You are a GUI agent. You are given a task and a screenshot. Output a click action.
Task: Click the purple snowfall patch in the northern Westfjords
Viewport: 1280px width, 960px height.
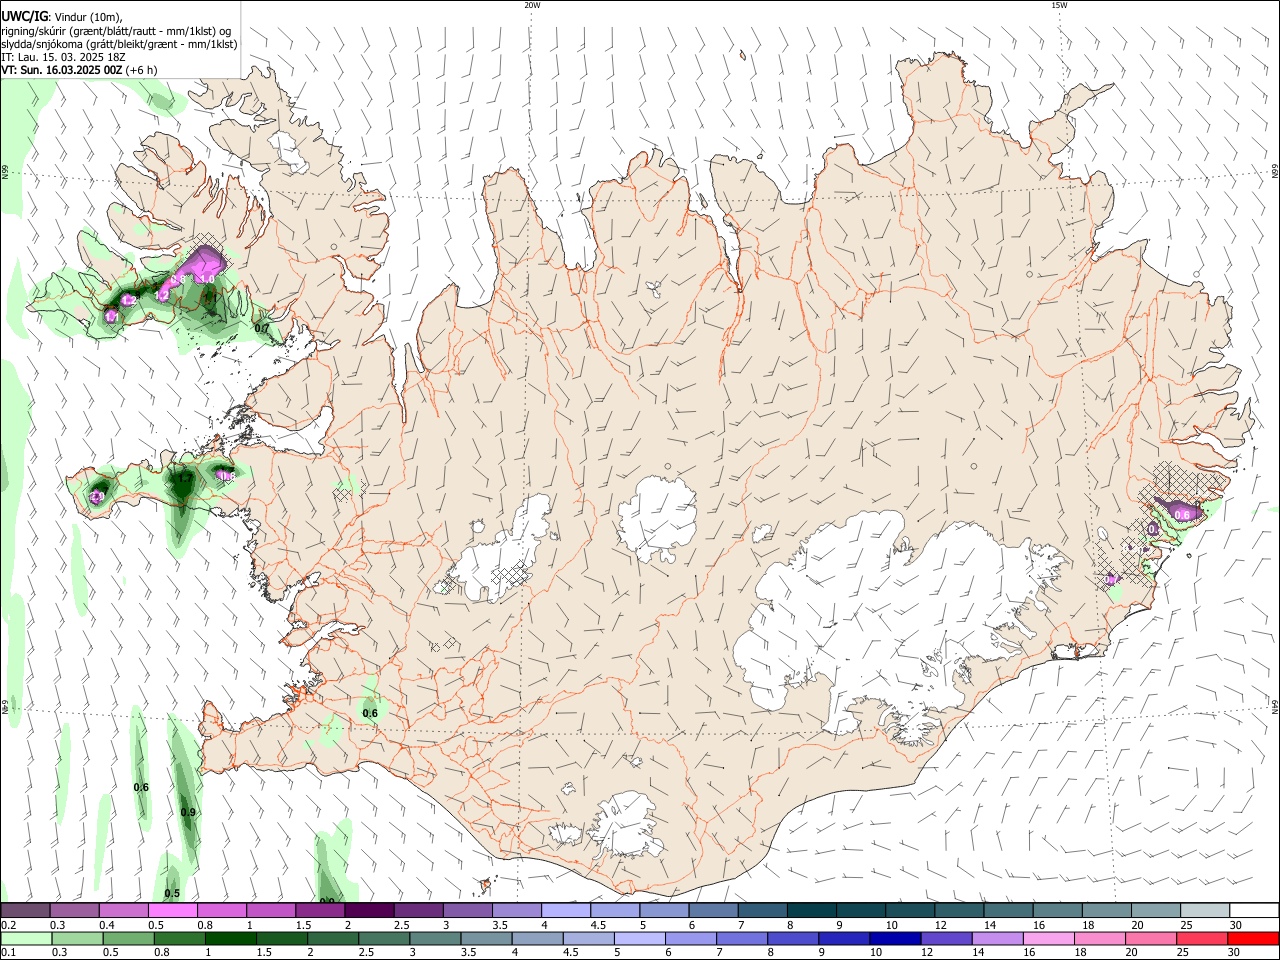click(204, 267)
